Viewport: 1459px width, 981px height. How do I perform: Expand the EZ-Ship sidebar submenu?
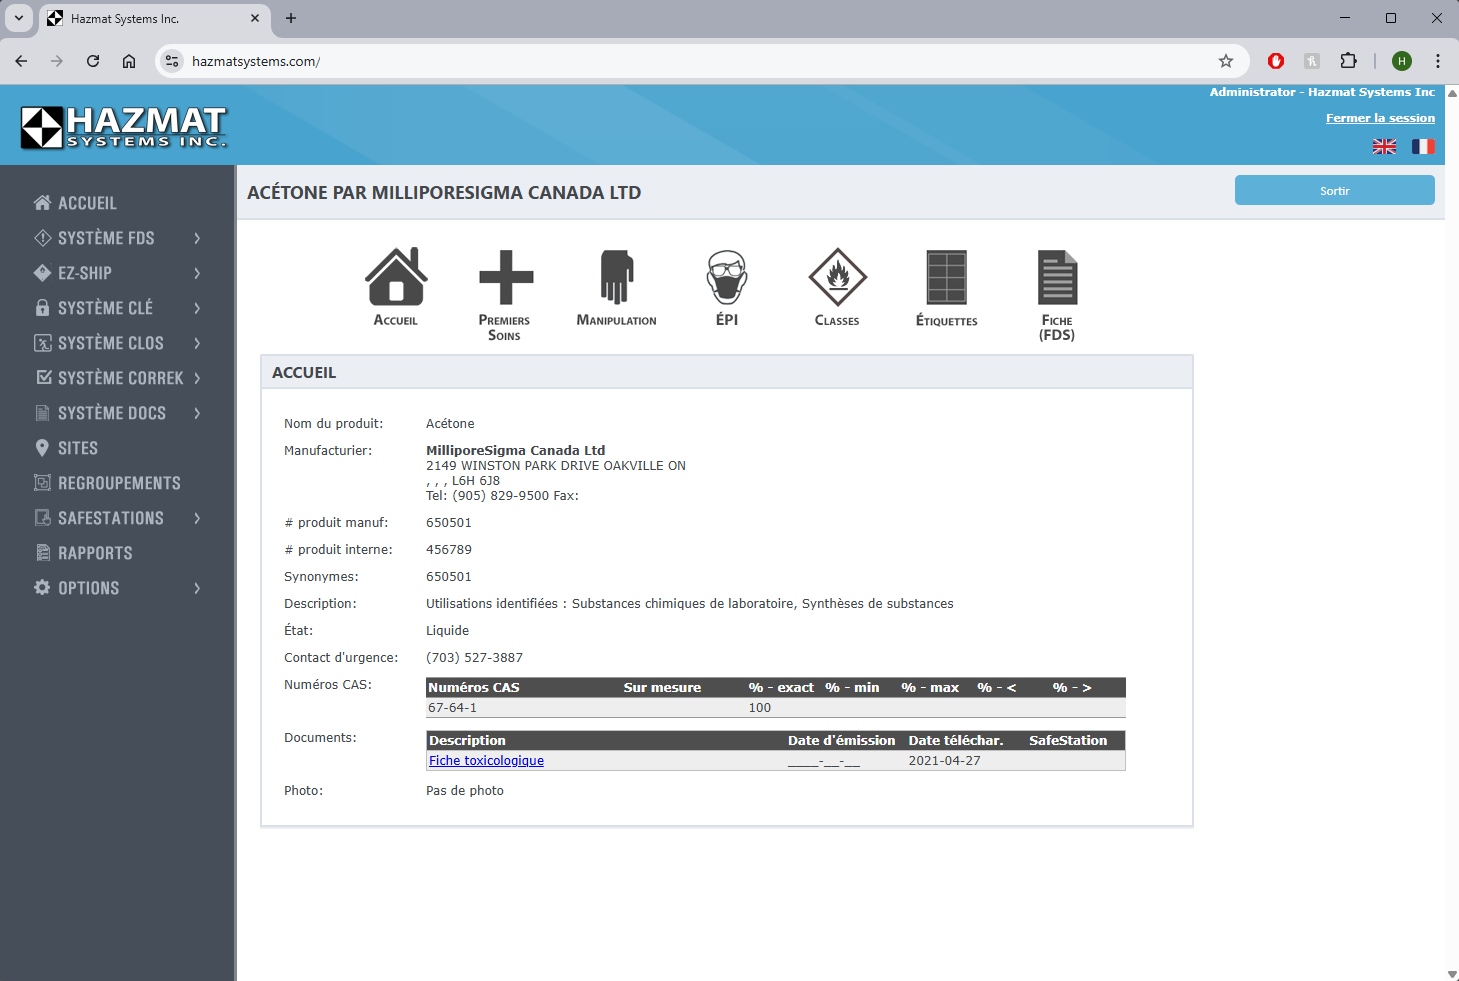85,273
